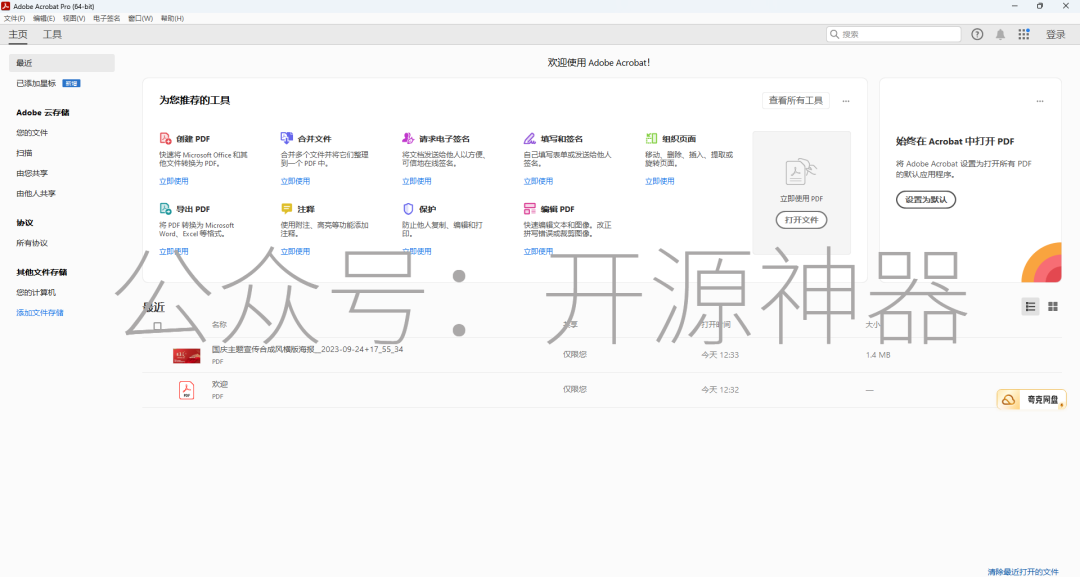Select 已添加星标 in the sidebar
This screenshot has width=1080, height=577.
[36, 83]
